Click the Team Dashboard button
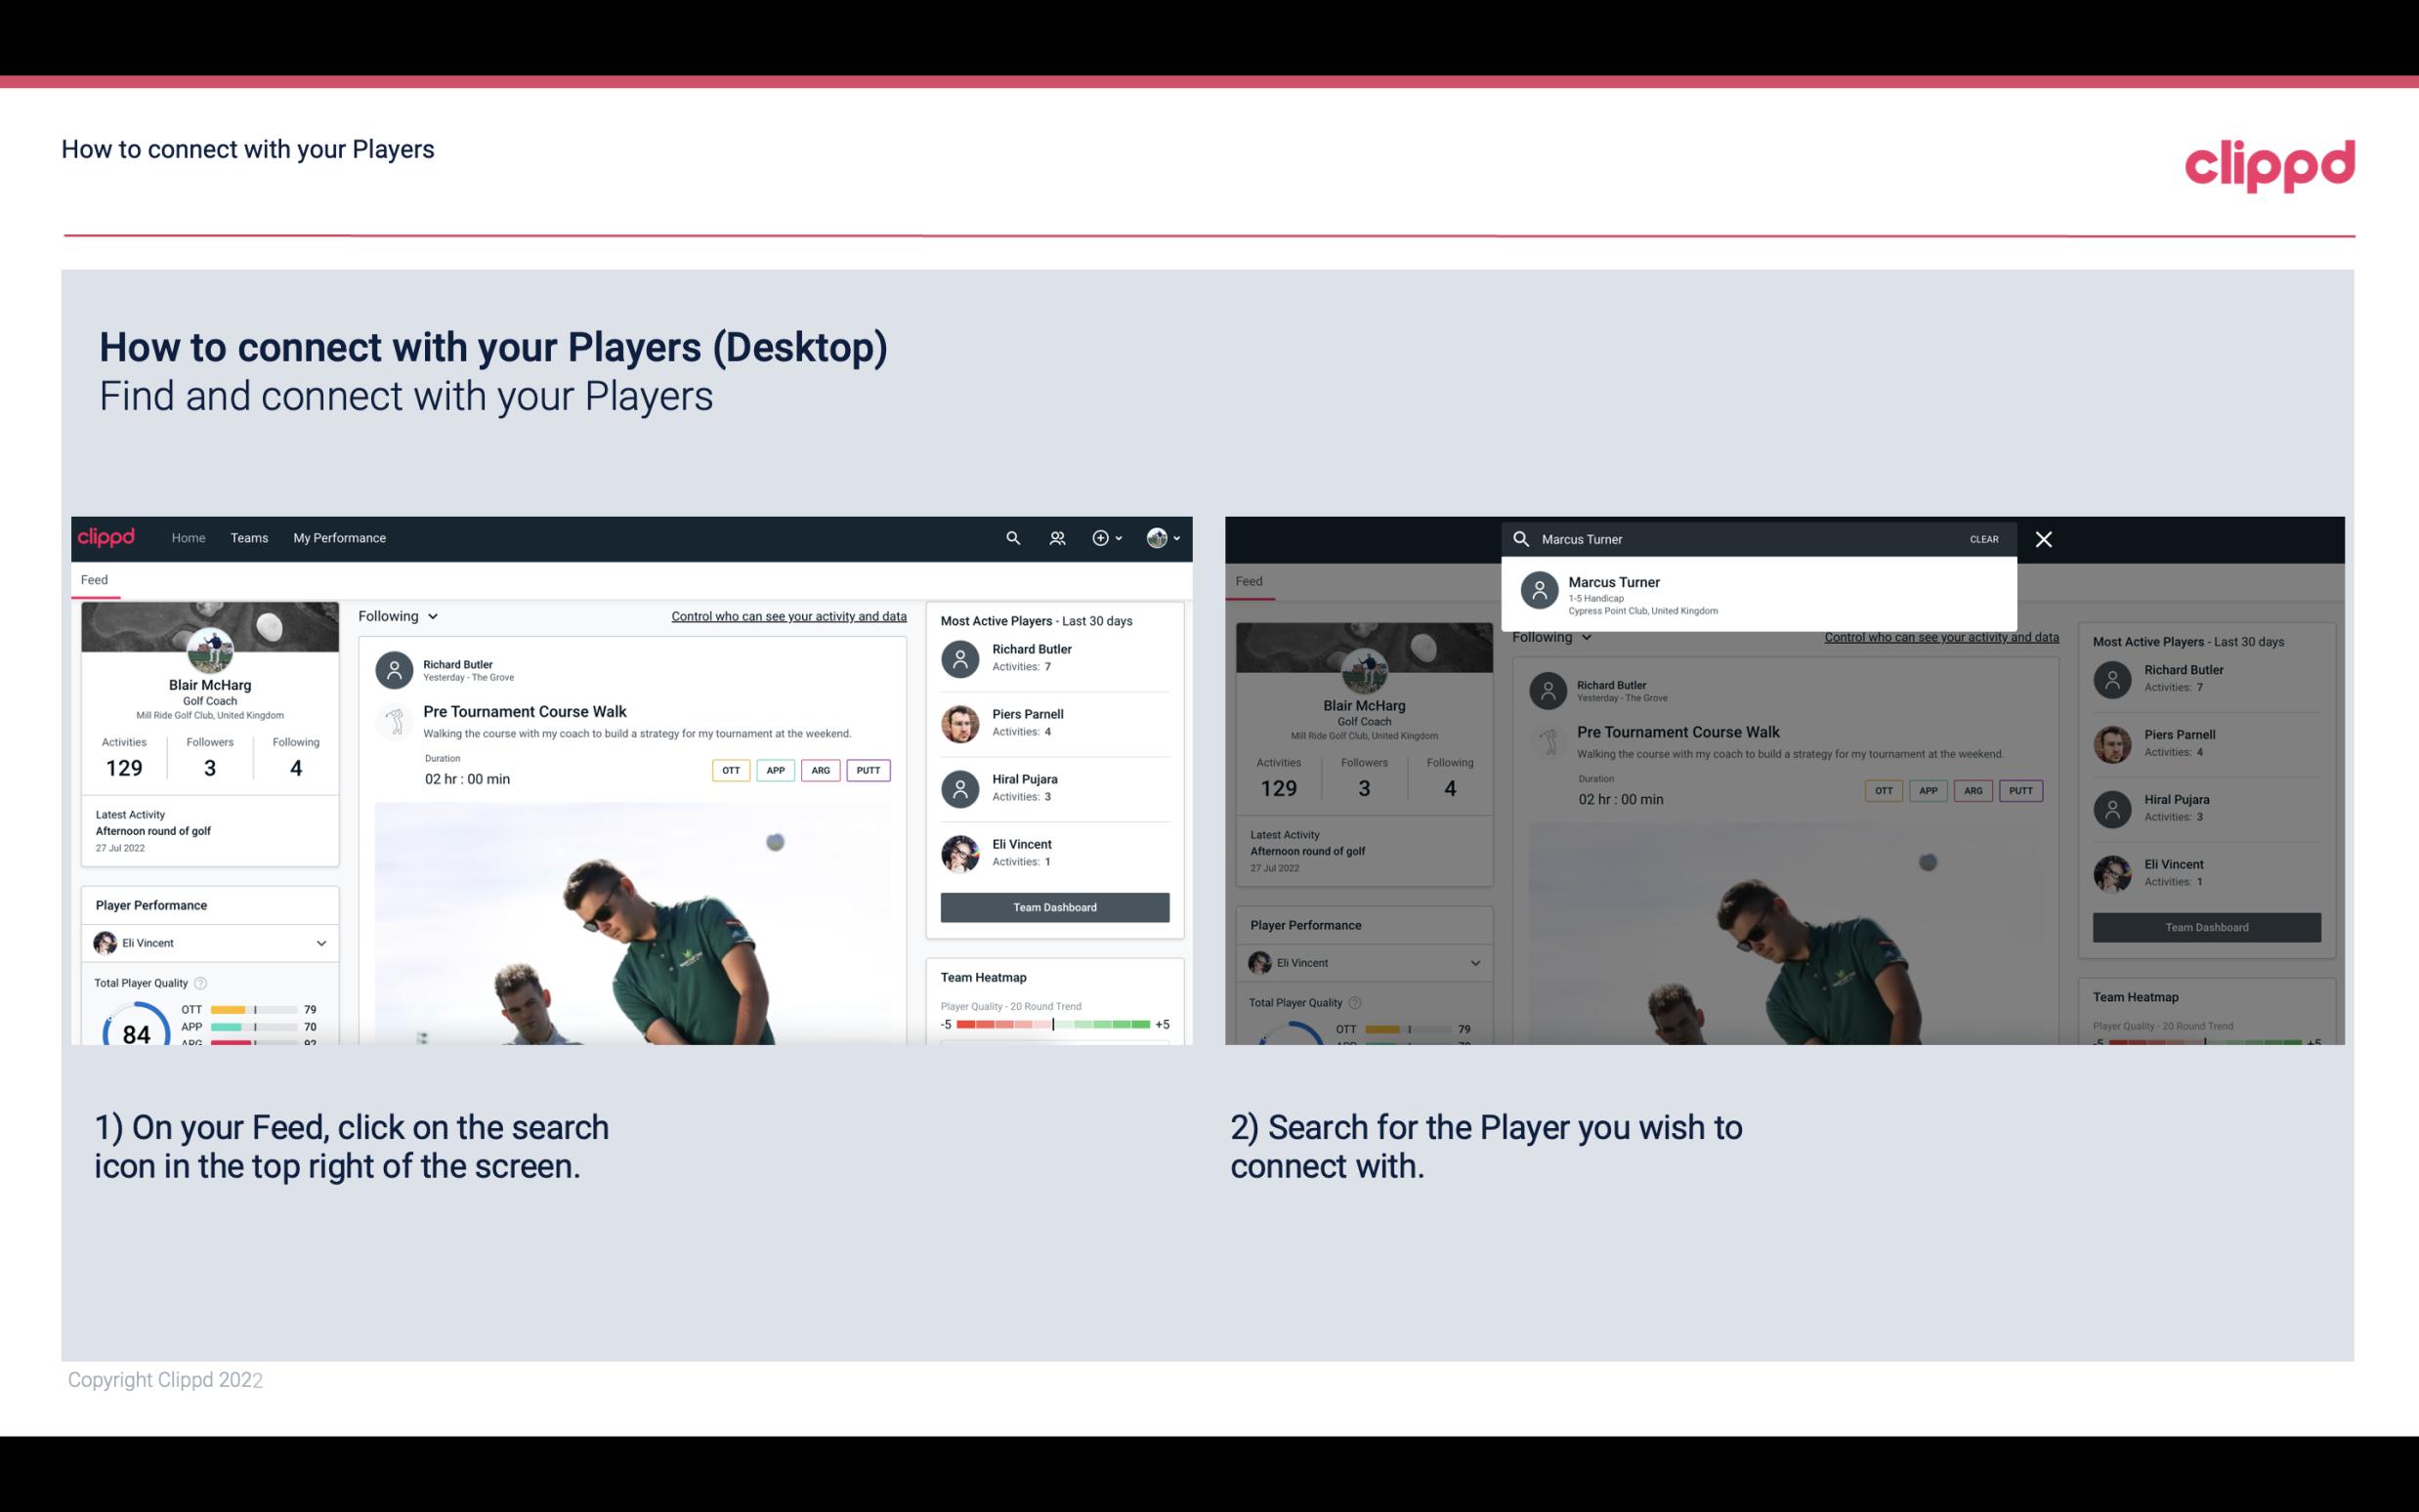Viewport: 2419px width, 1512px height. pyautogui.click(x=1053, y=905)
